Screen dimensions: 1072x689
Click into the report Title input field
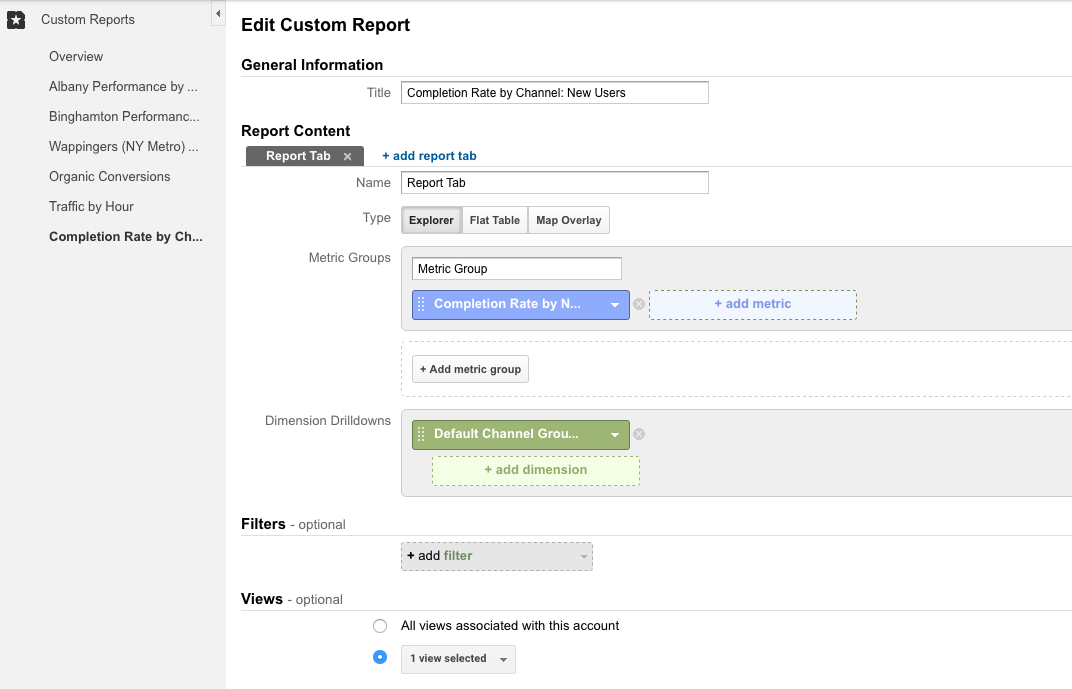[x=554, y=93]
